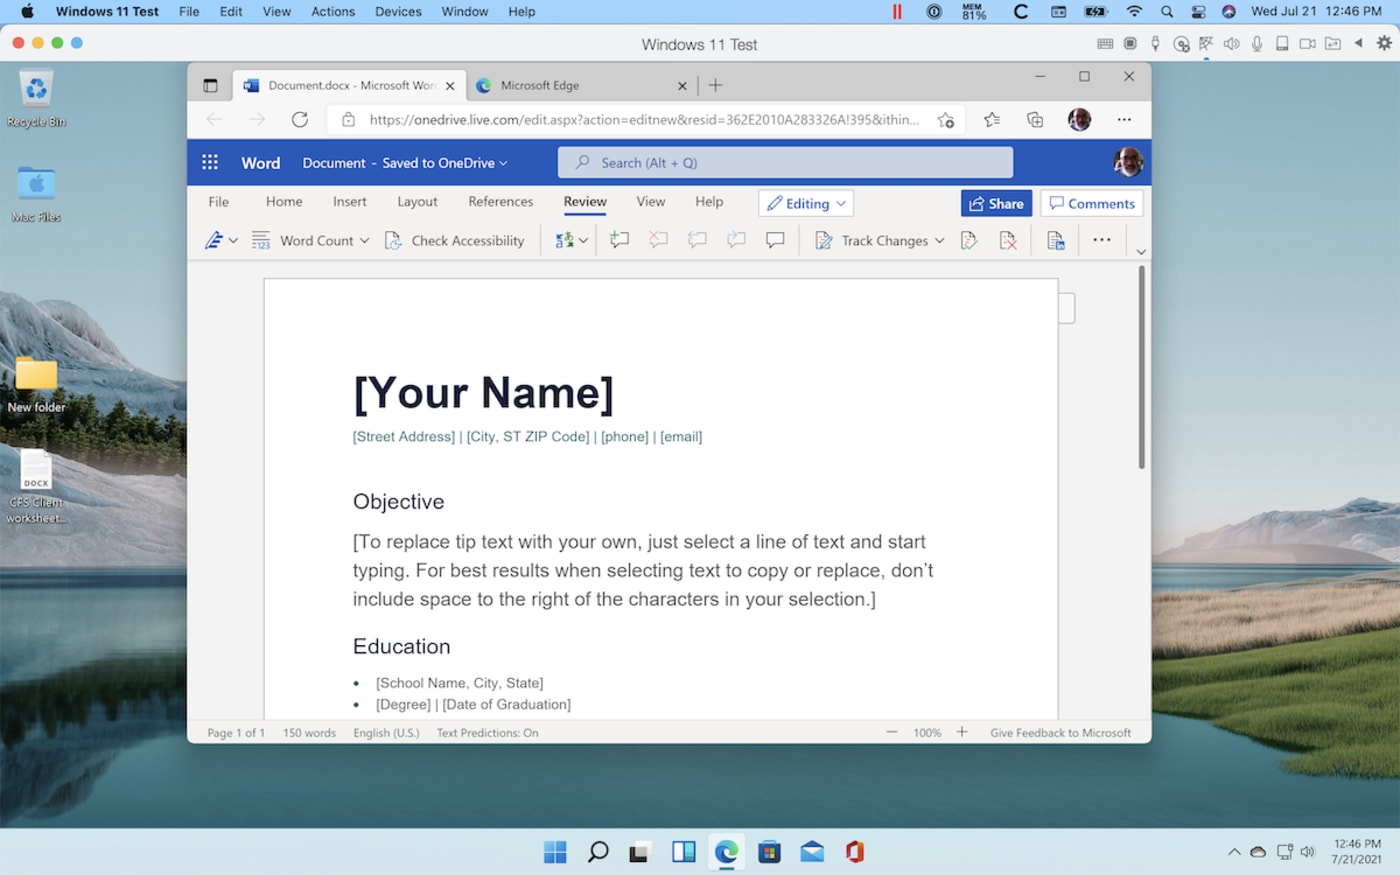Toggle Text Predictions in the status bar
Viewport: 1400px width, 875px height.
pos(487,732)
